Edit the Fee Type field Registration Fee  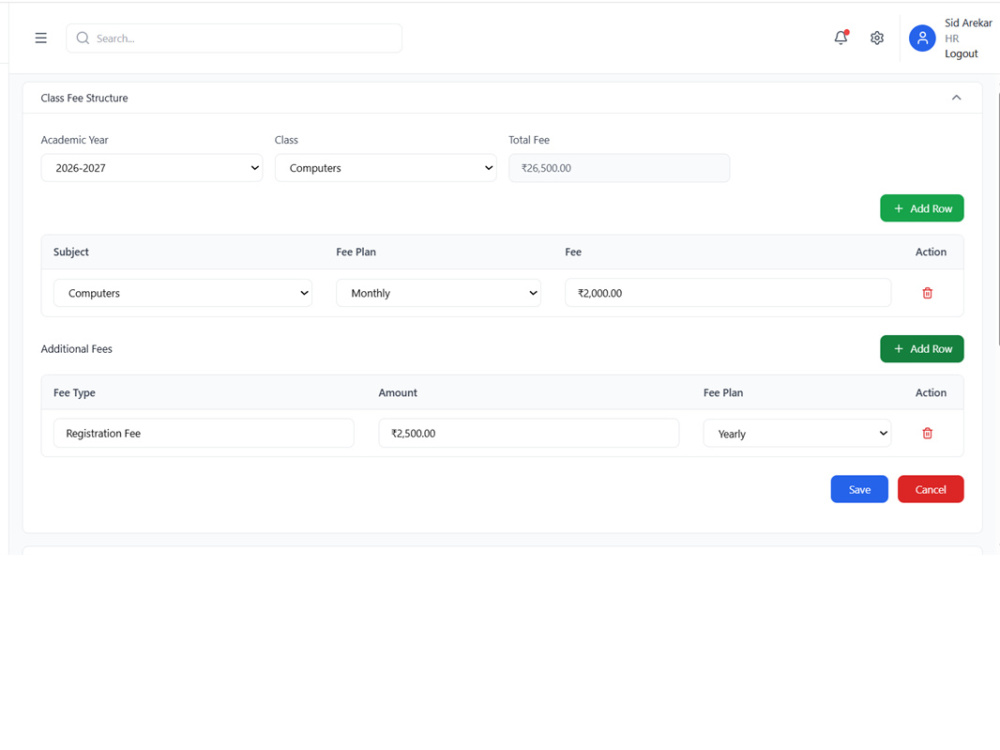pyautogui.click(x=203, y=434)
